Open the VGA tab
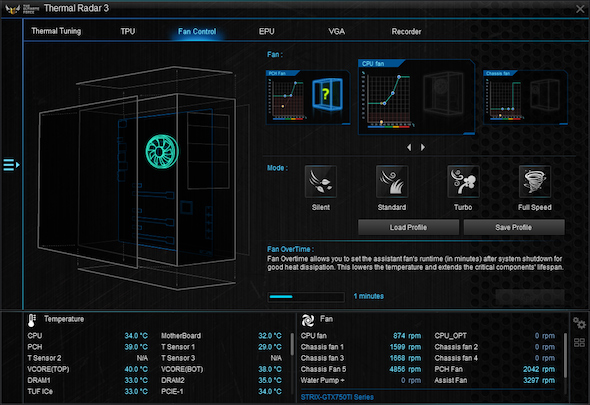 tap(336, 31)
